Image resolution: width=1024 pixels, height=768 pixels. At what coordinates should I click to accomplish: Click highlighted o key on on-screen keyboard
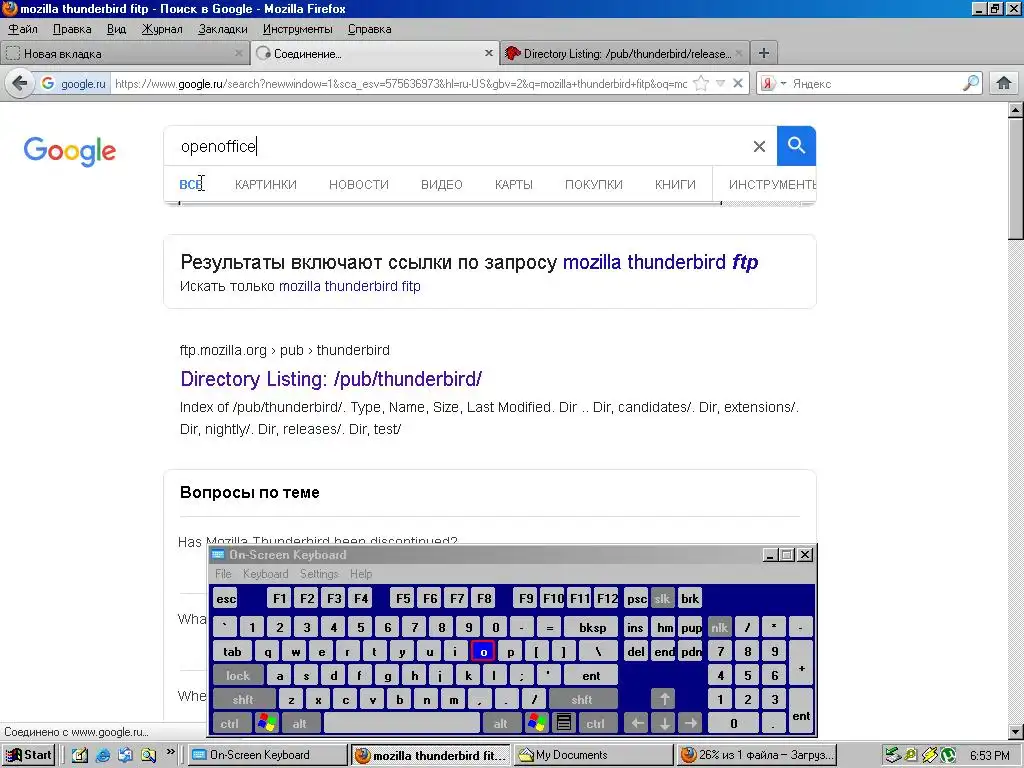click(x=483, y=651)
